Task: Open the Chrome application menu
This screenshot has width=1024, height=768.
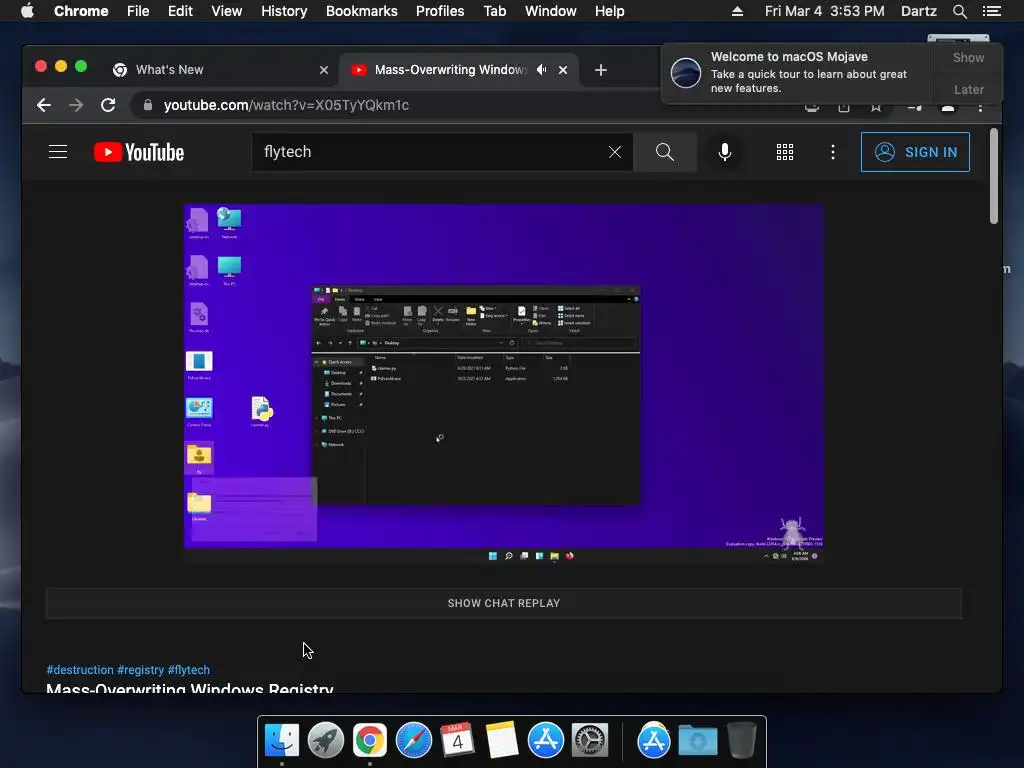Action: pyautogui.click(x=81, y=11)
